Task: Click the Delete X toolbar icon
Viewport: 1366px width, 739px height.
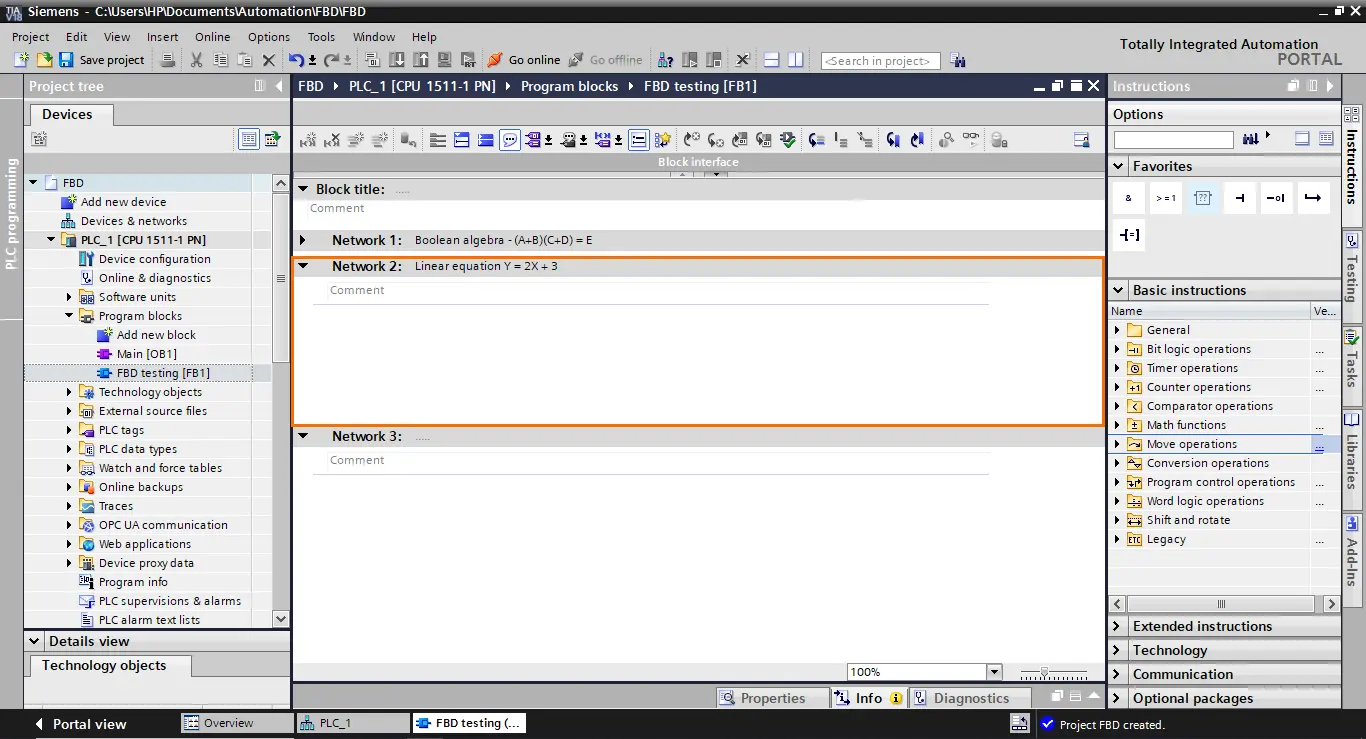Action: click(x=268, y=60)
